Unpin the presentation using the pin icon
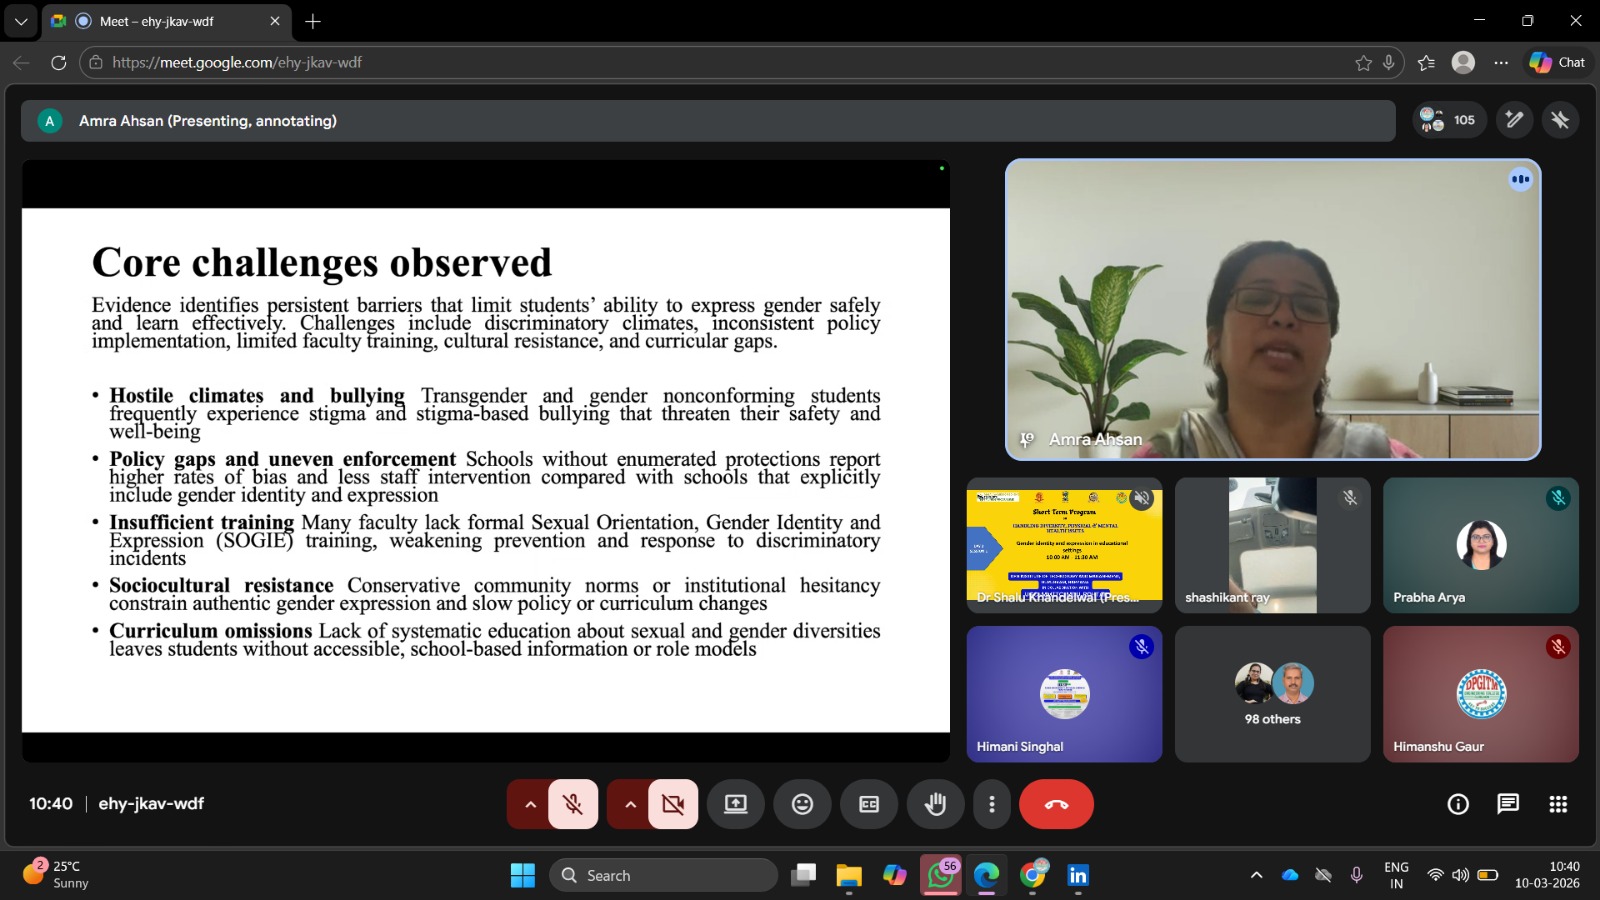 point(1560,120)
